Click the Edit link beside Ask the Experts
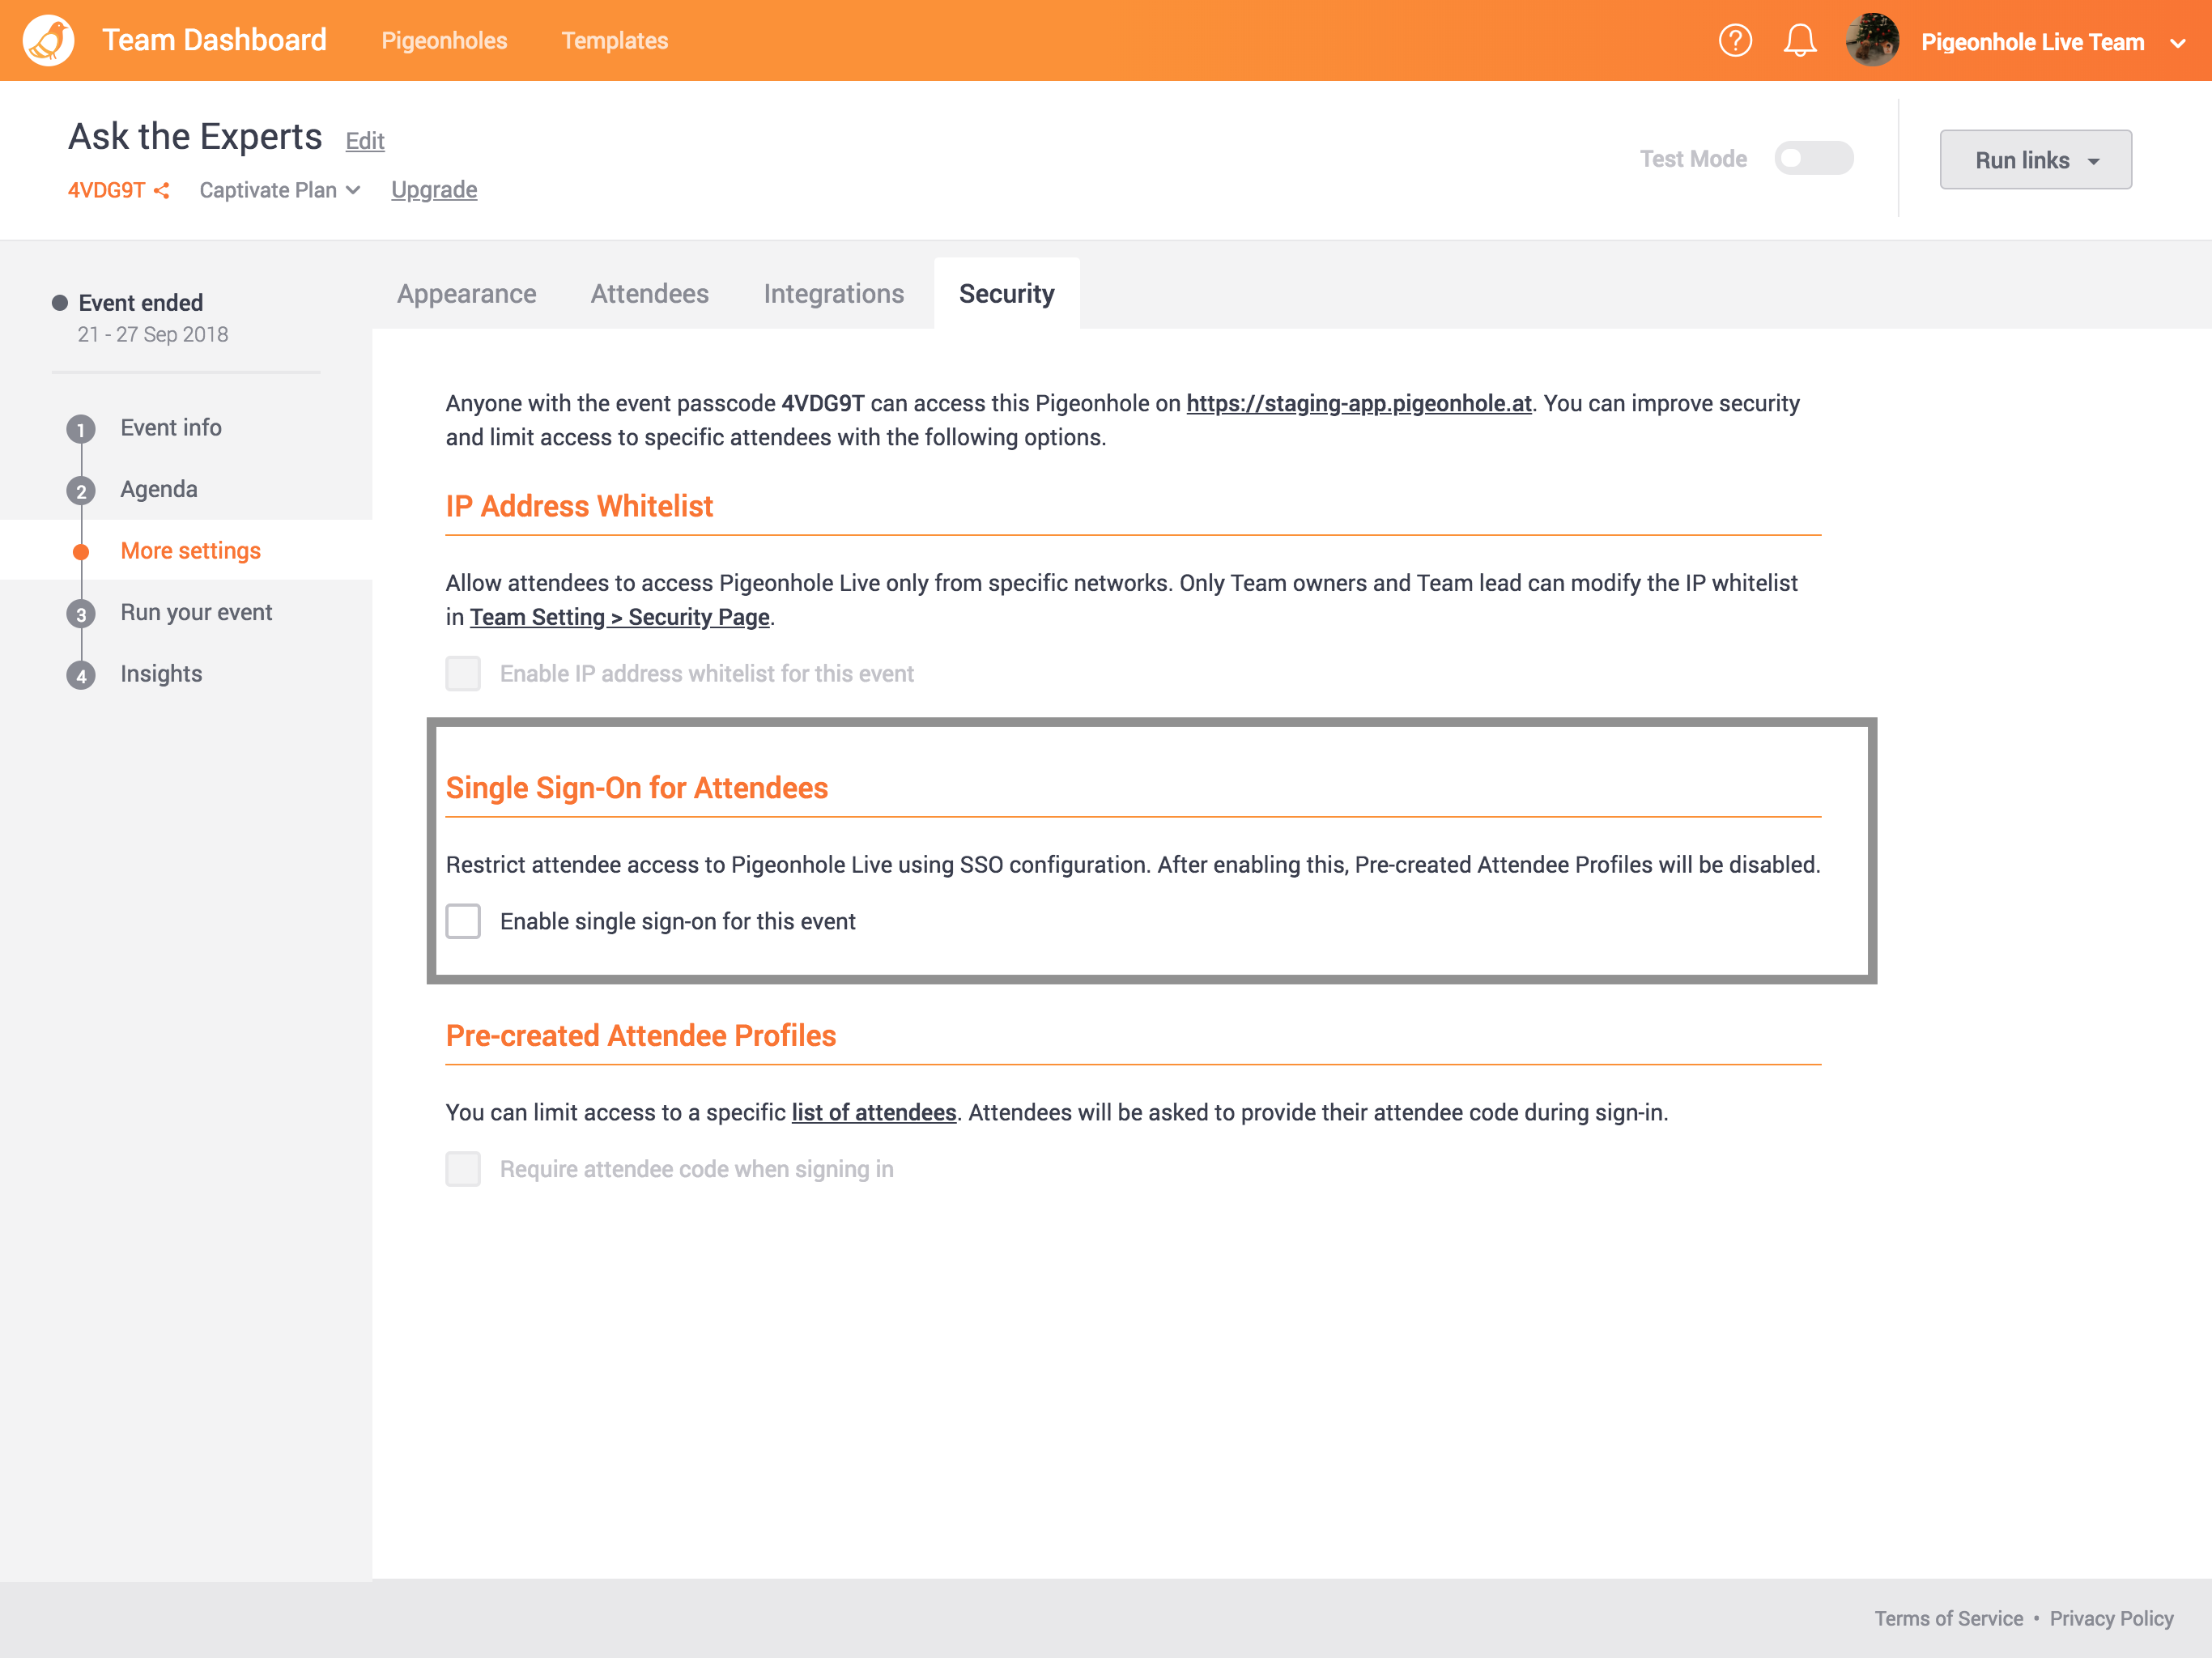This screenshot has height=1658, width=2212. pos(365,141)
